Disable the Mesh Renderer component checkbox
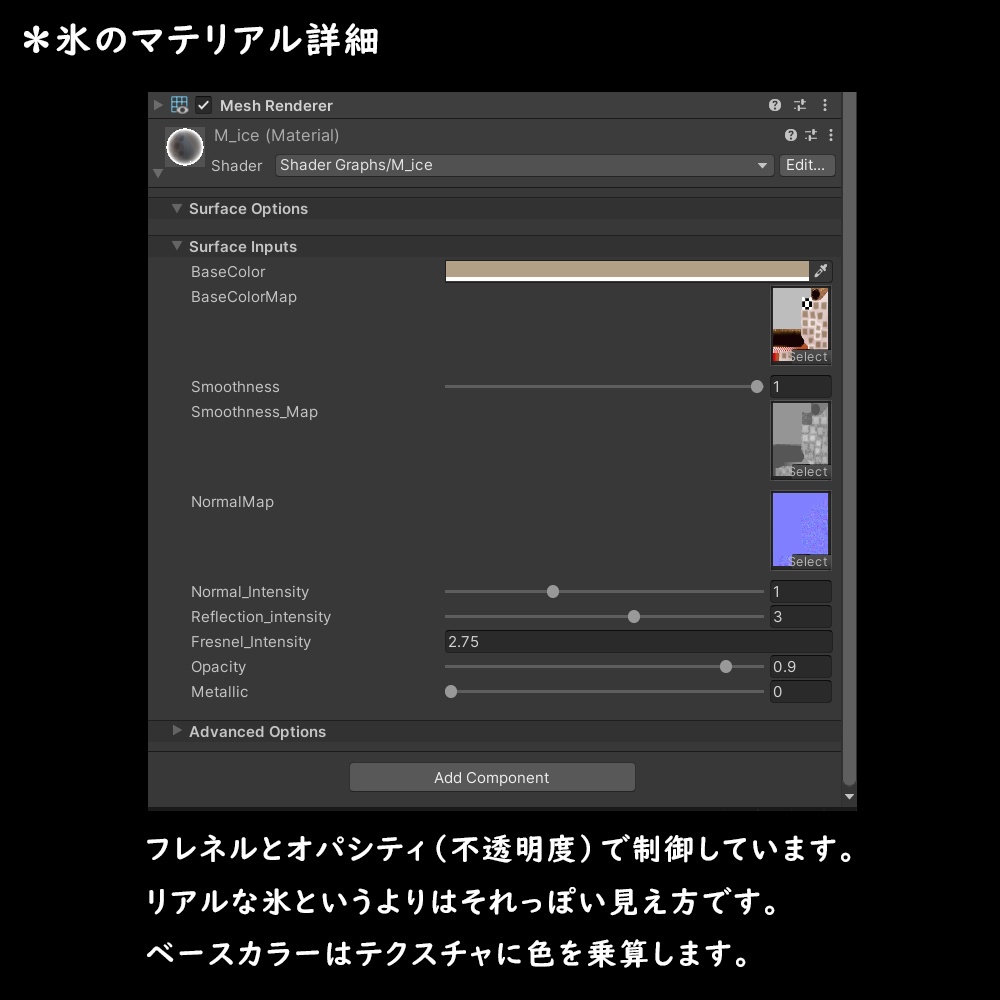Image resolution: width=1000 pixels, height=1000 pixels. [x=201, y=104]
